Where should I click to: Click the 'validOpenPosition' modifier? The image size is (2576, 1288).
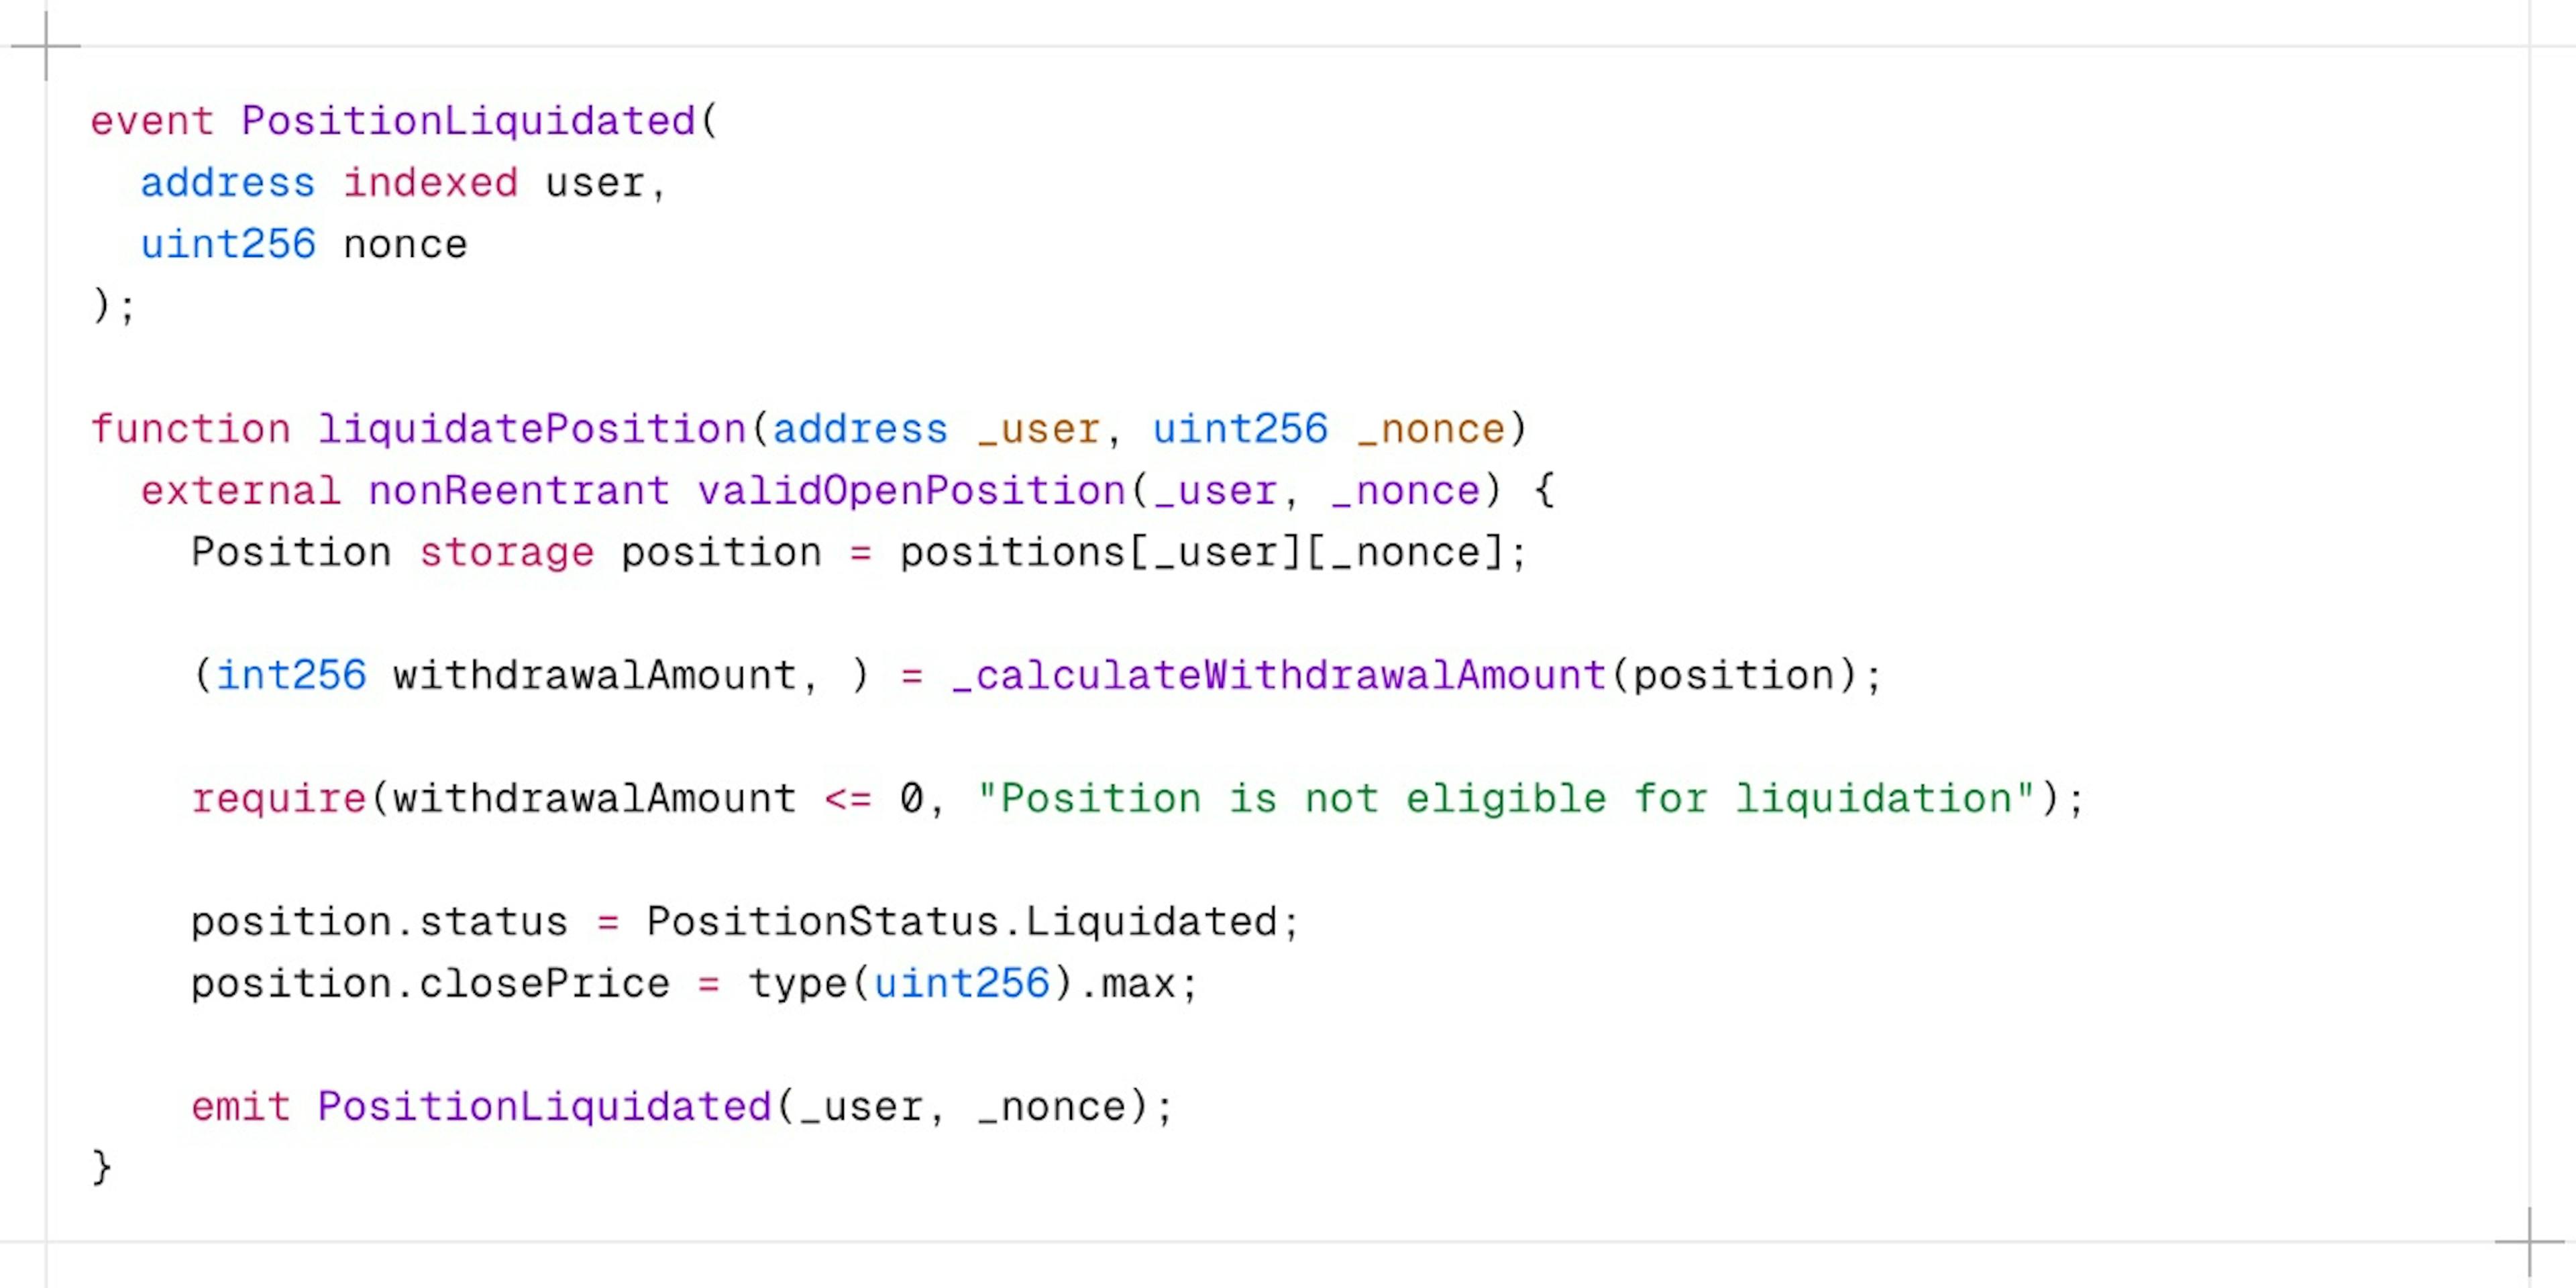tap(912, 491)
